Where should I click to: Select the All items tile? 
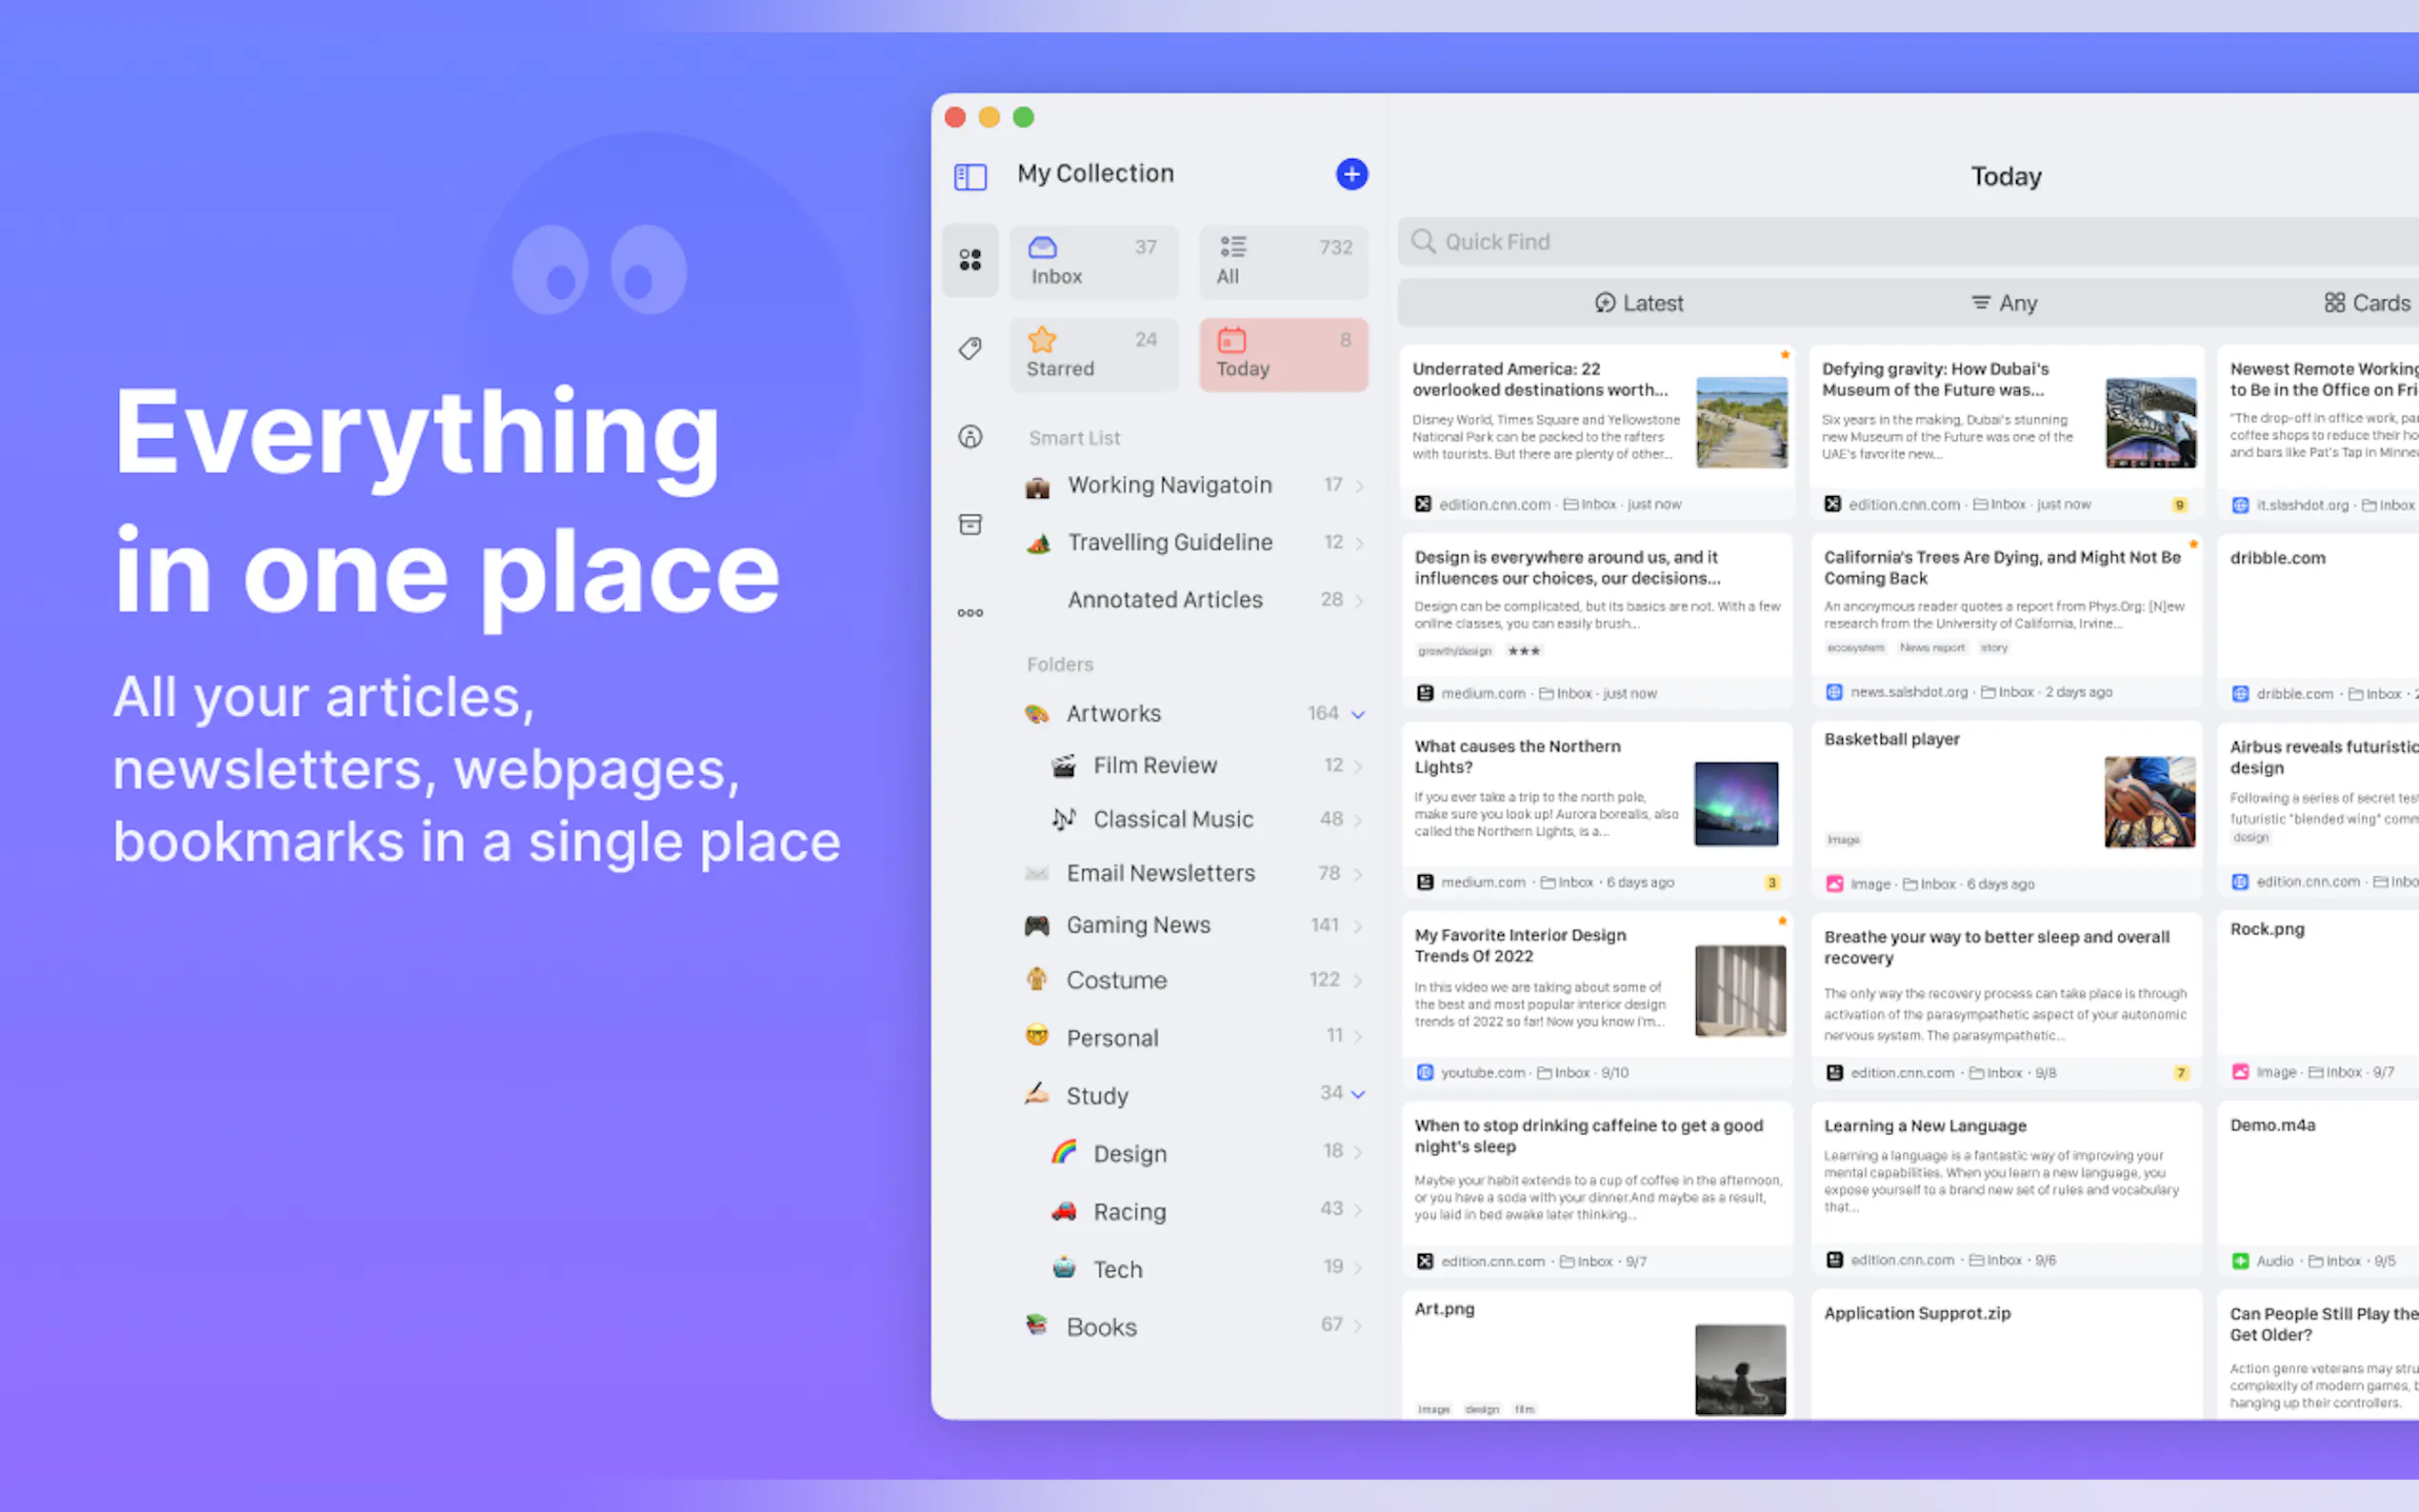click(1282, 262)
